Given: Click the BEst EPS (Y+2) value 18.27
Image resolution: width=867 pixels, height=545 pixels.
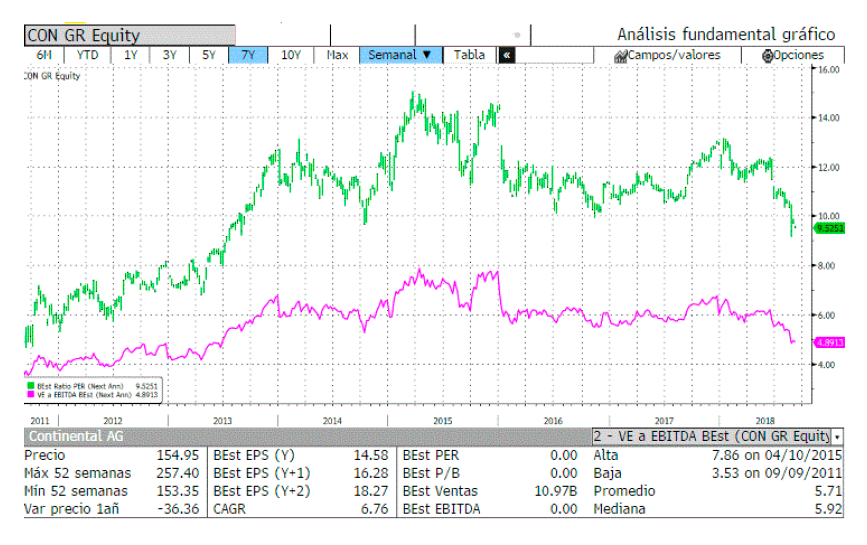Looking at the screenshot, I should (x=371, y=491).
